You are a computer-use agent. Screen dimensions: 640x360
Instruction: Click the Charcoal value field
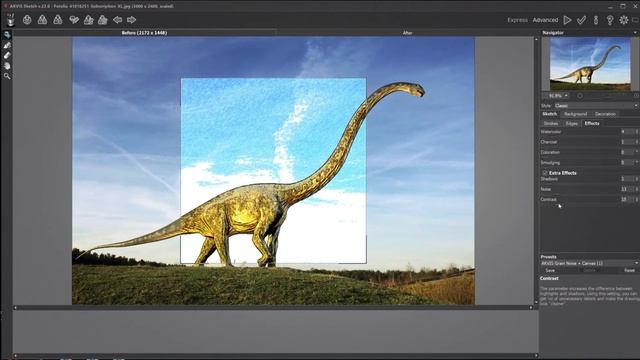coord(627,142)
